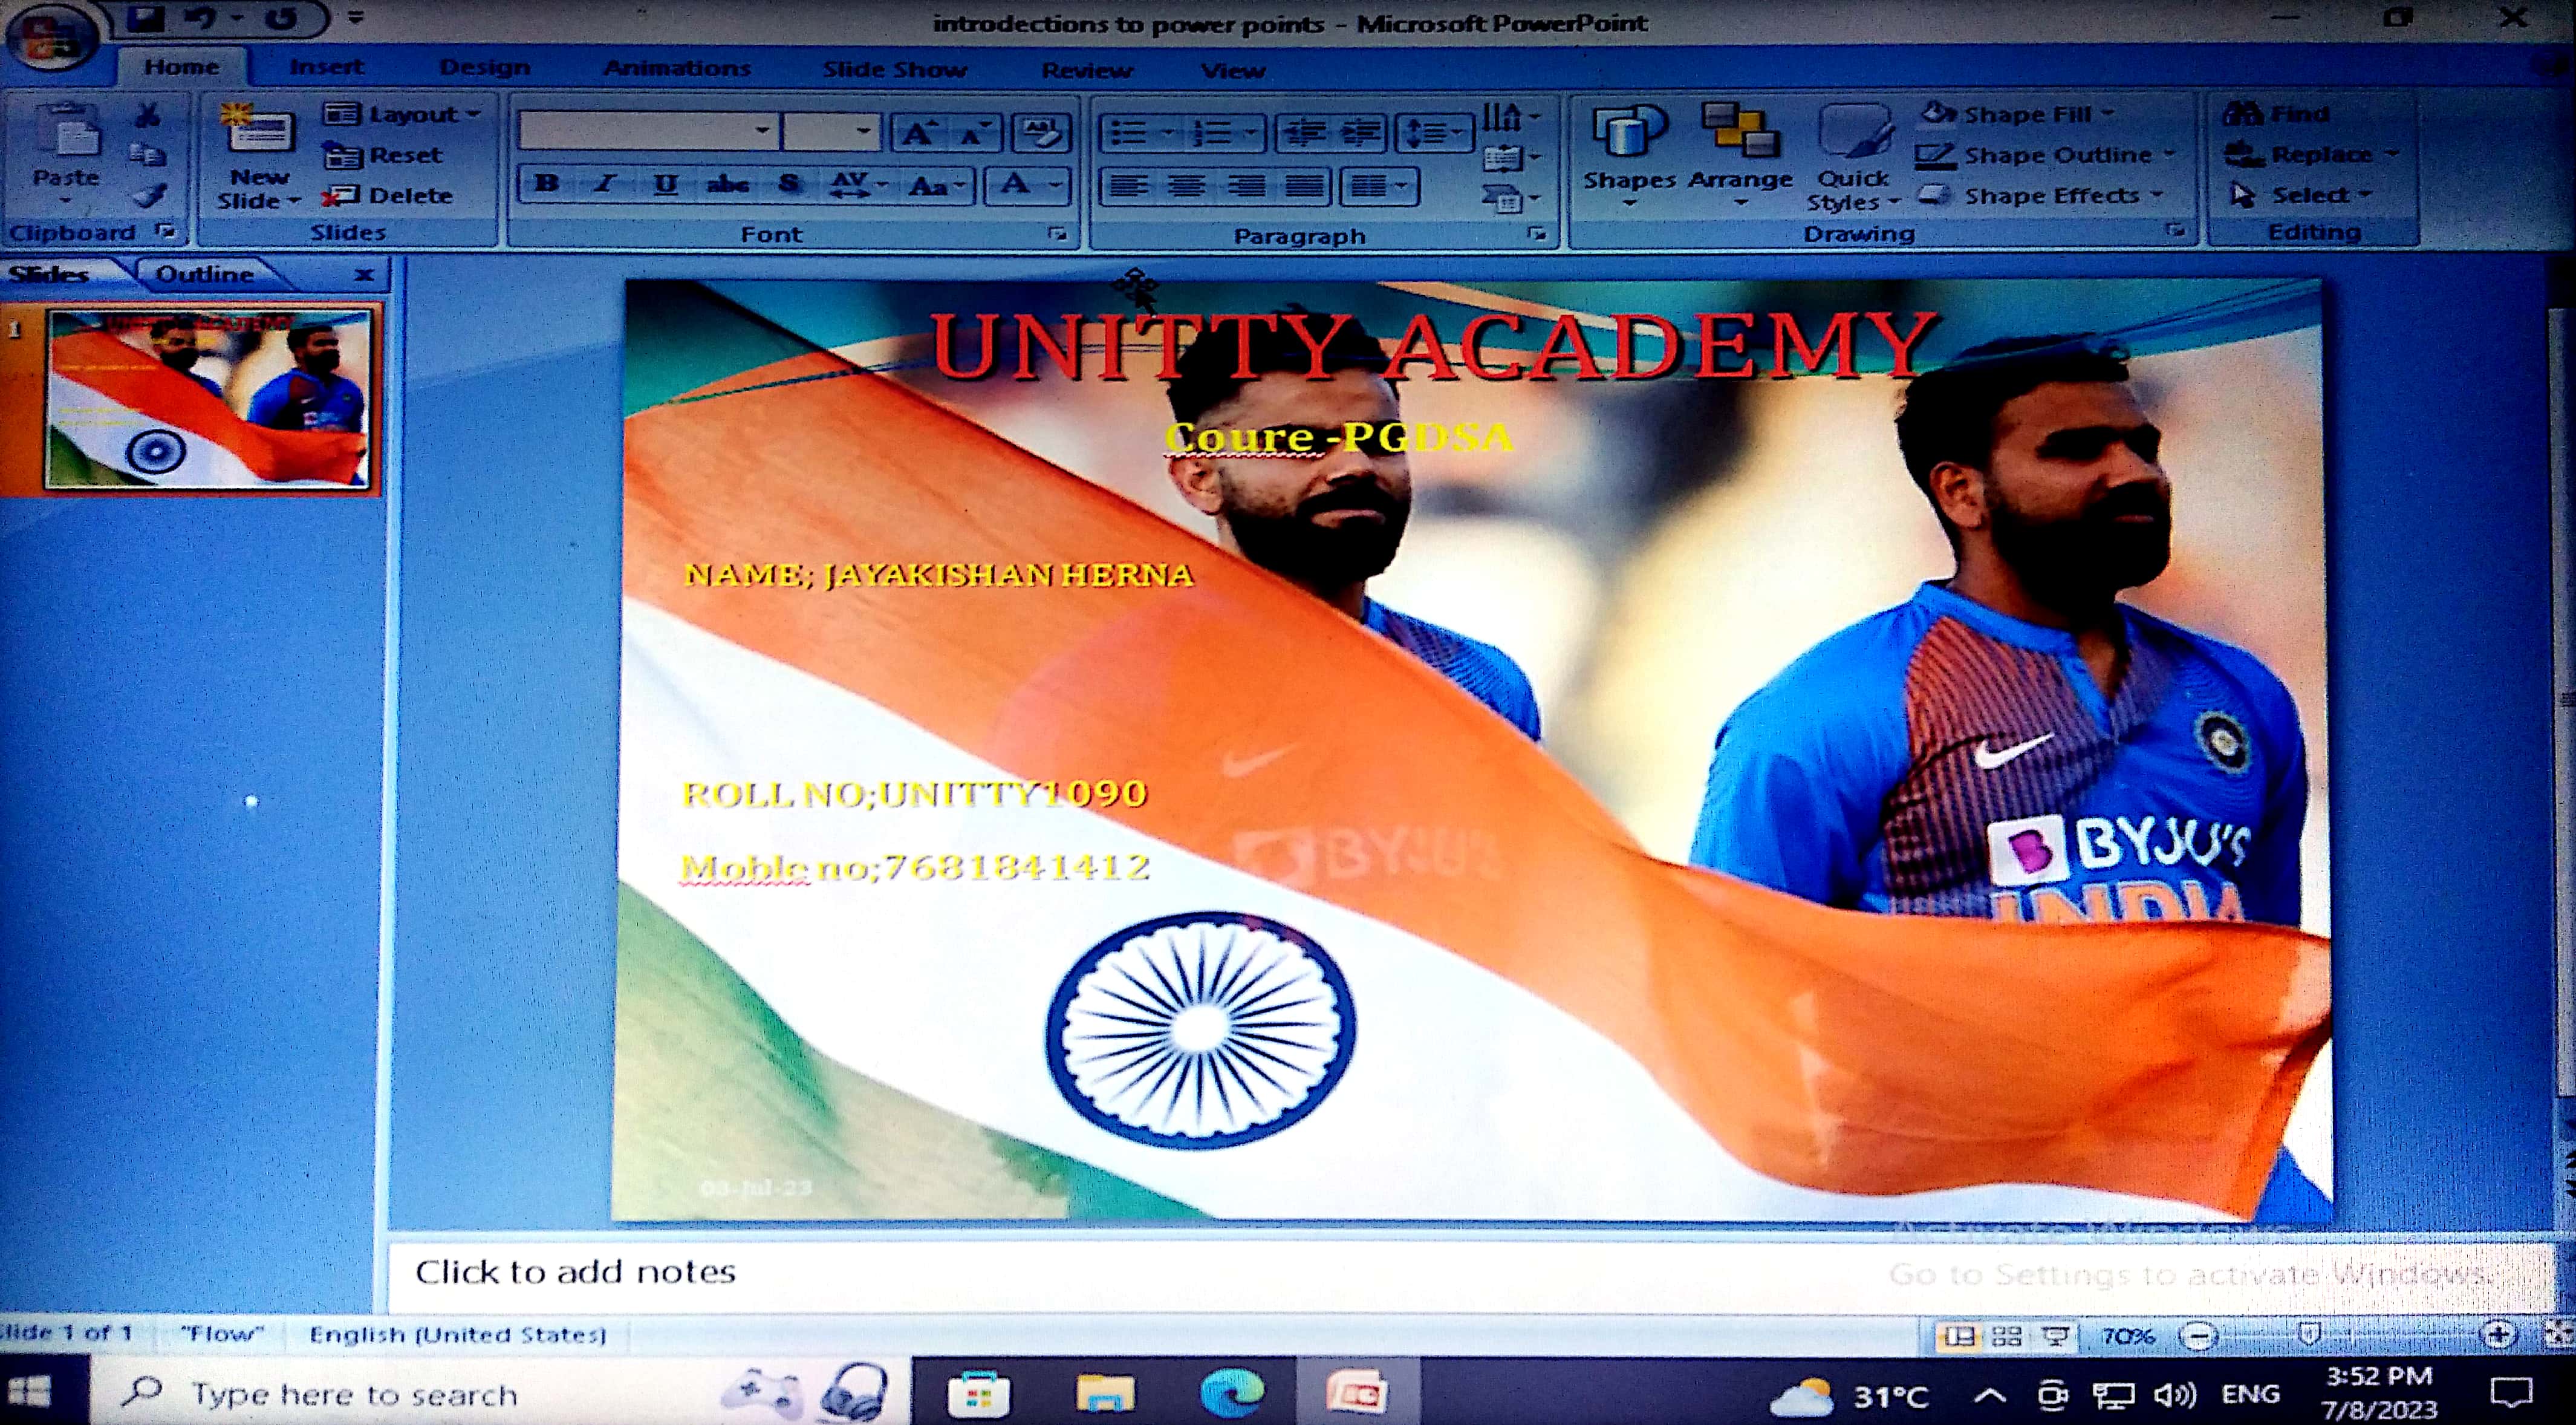The height and width of the screenshot is (1425, 2576).
Task: Toggle Underline formatting
Action: (x=665, y=184)
